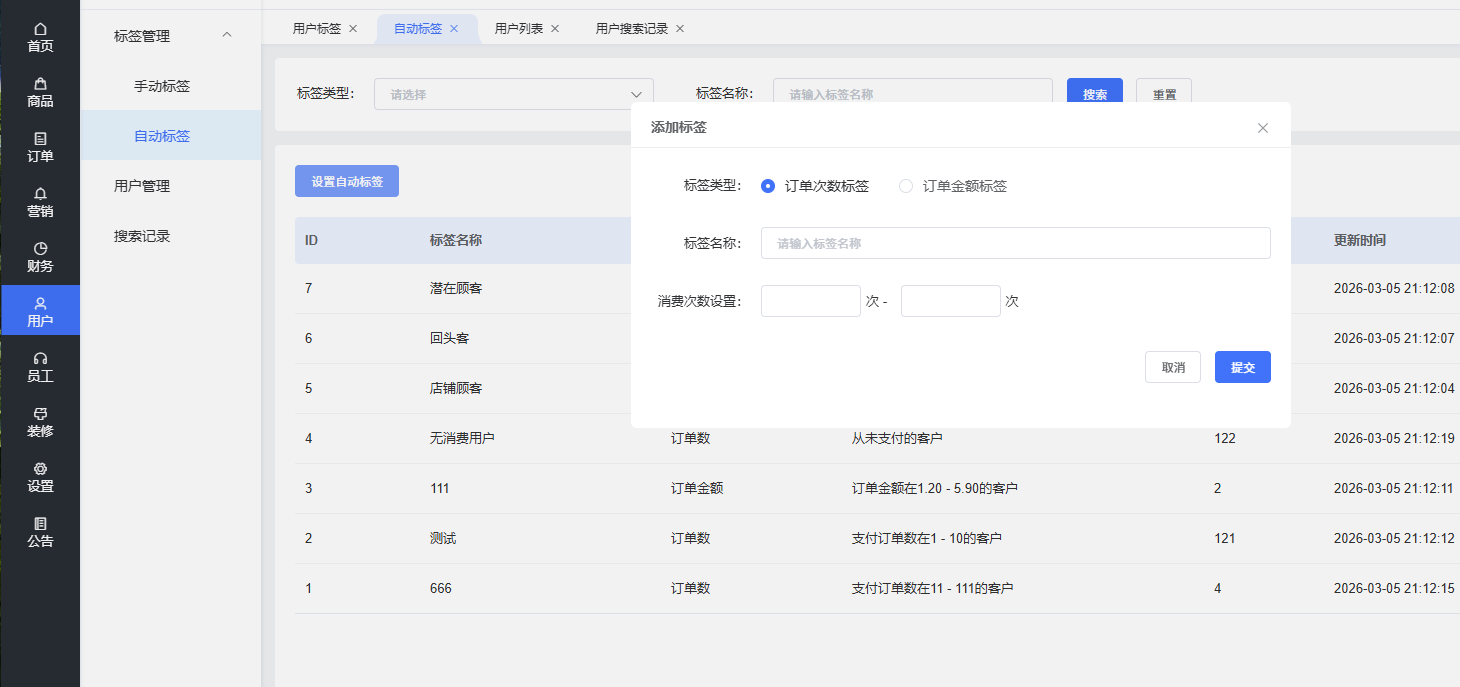Open 营销 marketing bell icon

point(40,202)
